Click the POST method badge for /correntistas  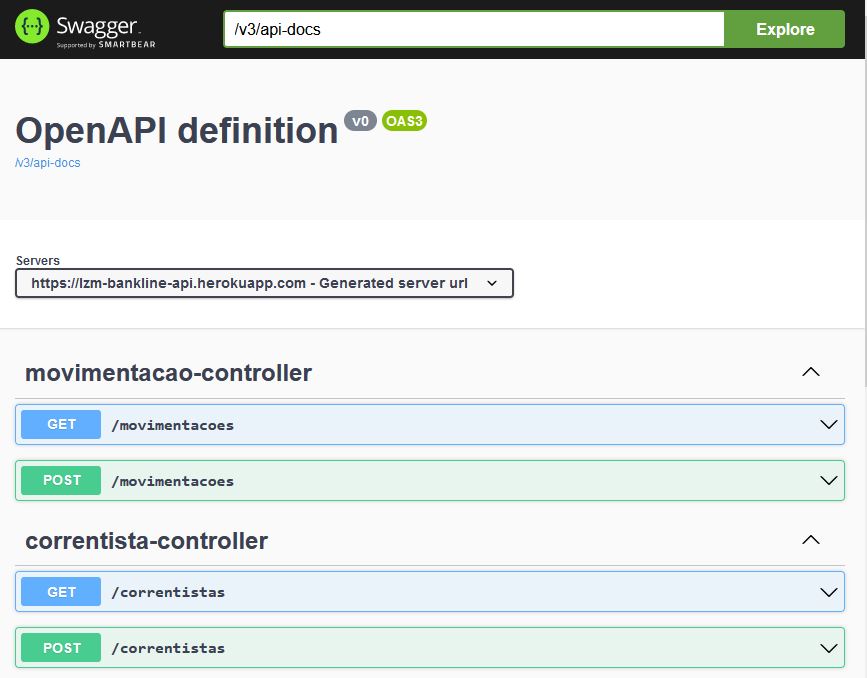click(61, 647)
